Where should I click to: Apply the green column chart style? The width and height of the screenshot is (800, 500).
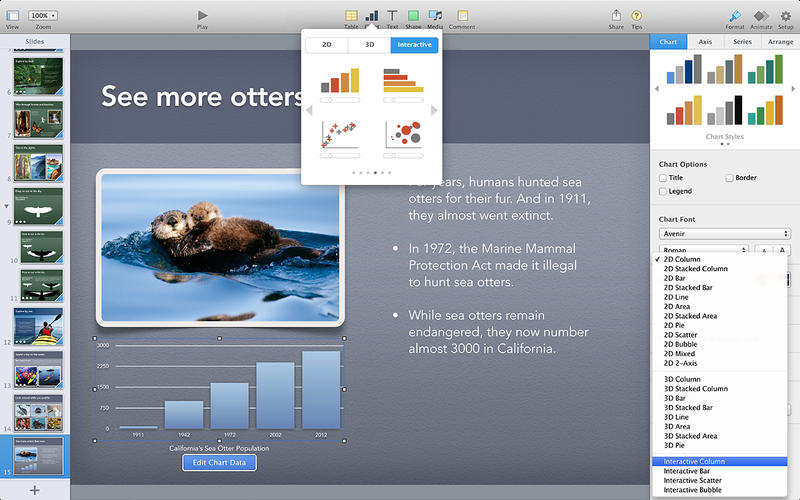pyautogui.click(x=765, y=69)
